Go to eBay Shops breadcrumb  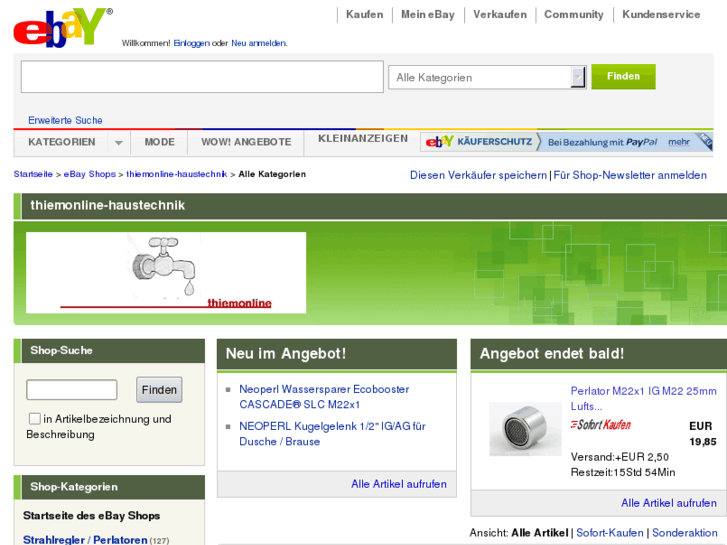(x=89, y=174)
